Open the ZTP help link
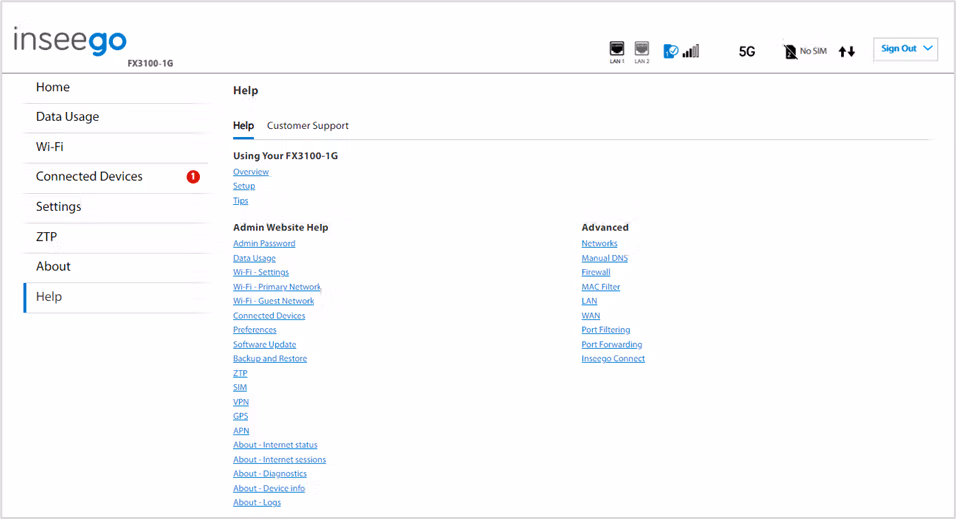This screenshot has width=956, height=519. 240,373
